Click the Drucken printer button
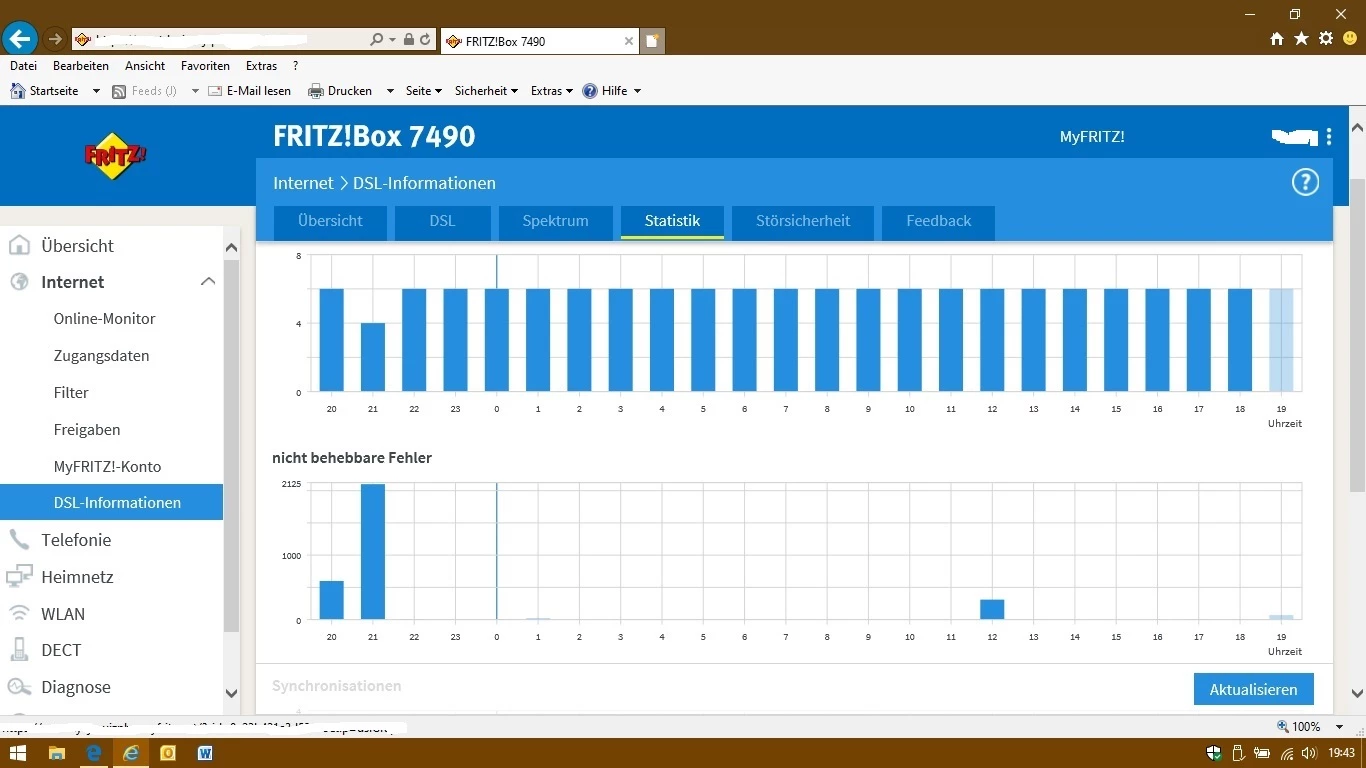Image resolution: width=1366 pixels, height=768 pixels. [340, 91]
